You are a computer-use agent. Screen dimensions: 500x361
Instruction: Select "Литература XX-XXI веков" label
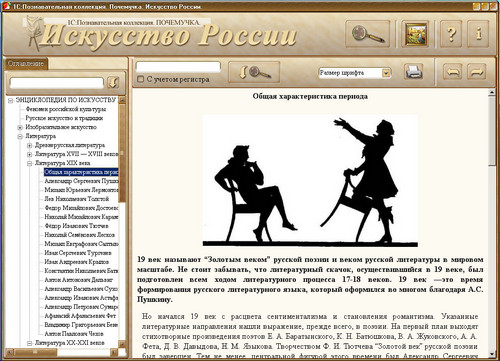click(70, 343)
